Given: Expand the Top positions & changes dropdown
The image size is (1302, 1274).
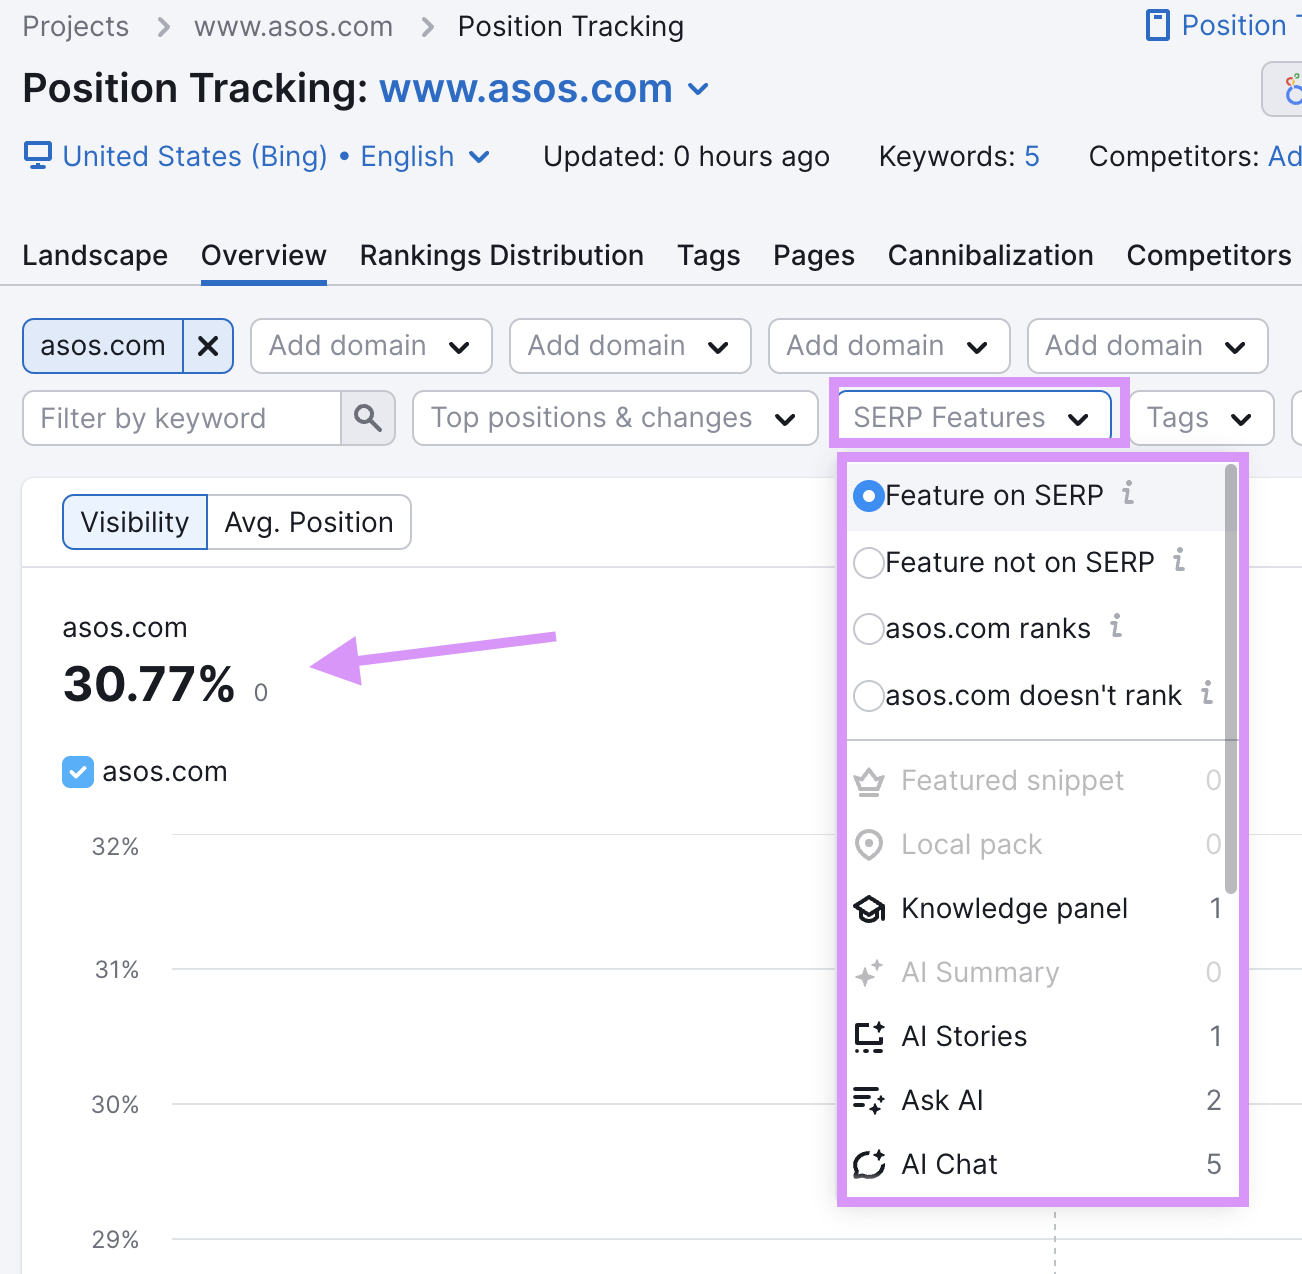Looking at the screenshot, I should (x=614, y=418).
